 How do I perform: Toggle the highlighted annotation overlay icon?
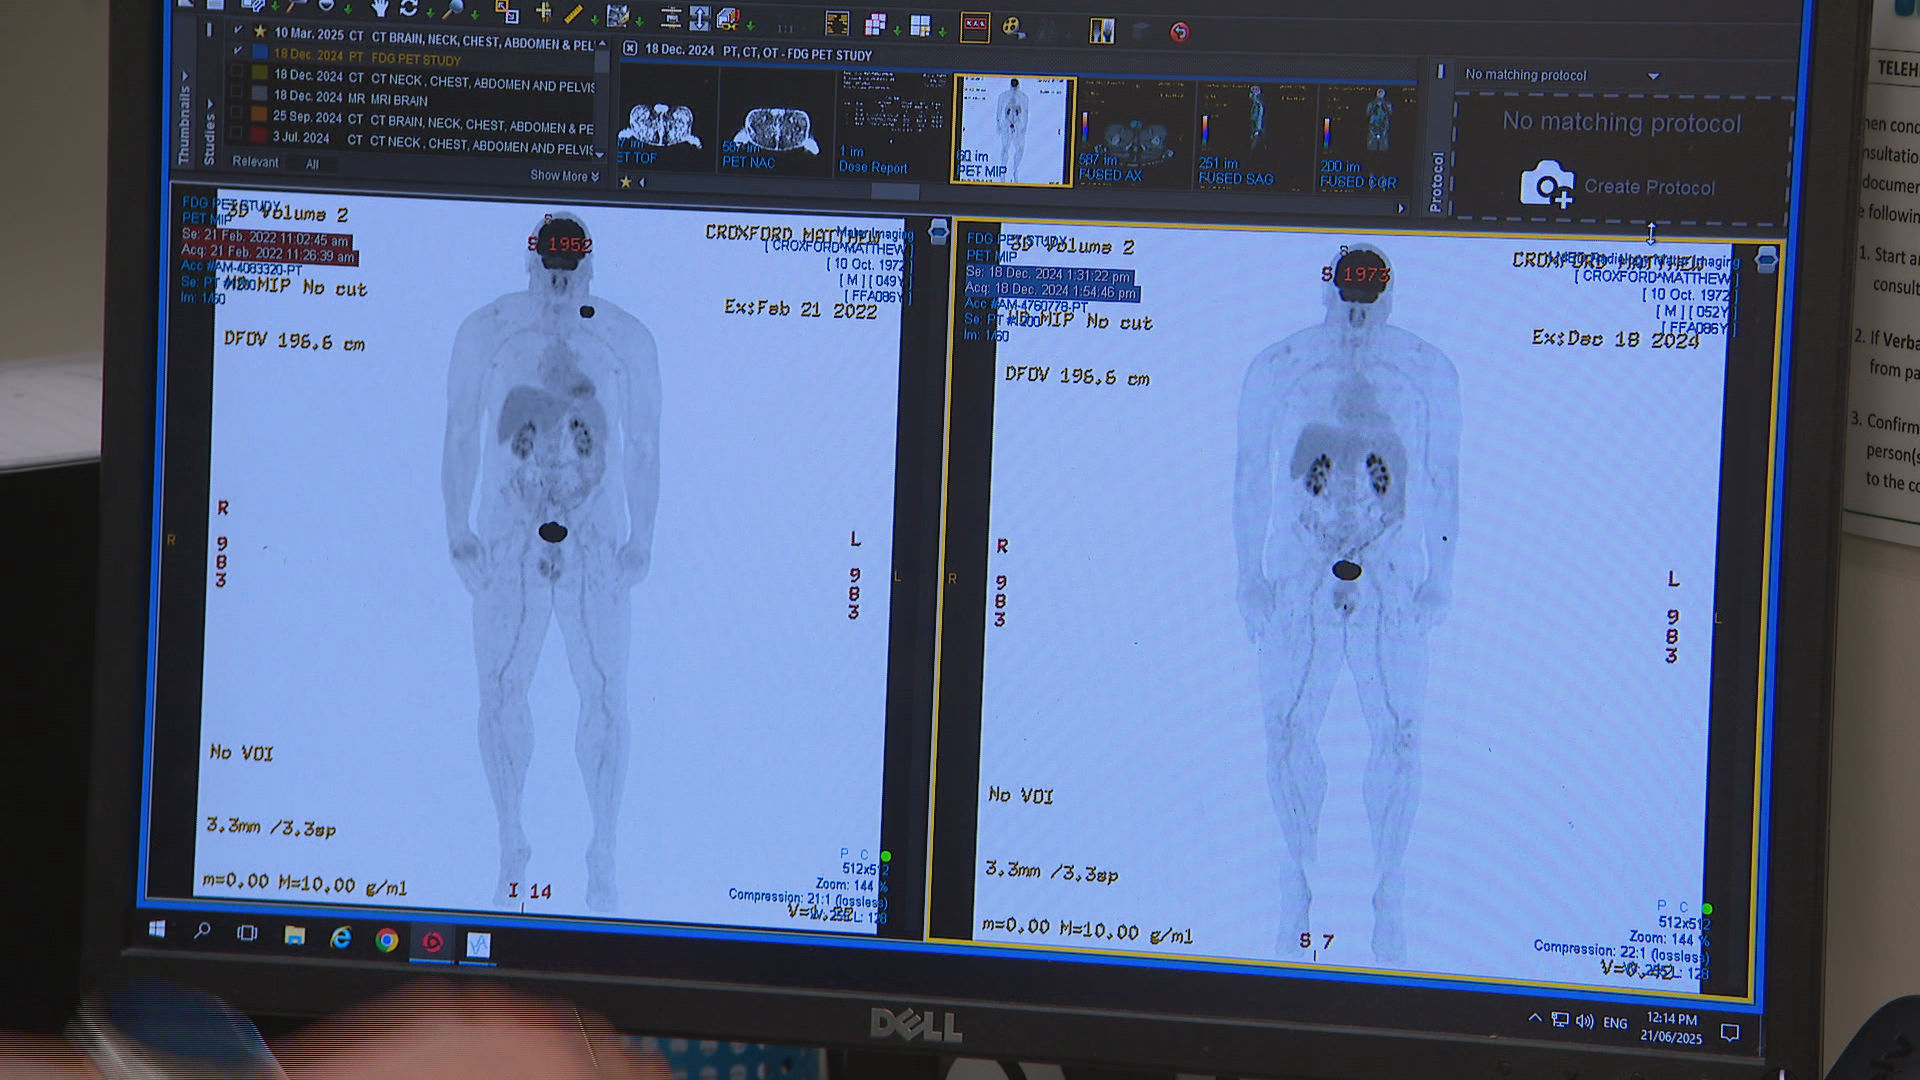tap(975, 27)
